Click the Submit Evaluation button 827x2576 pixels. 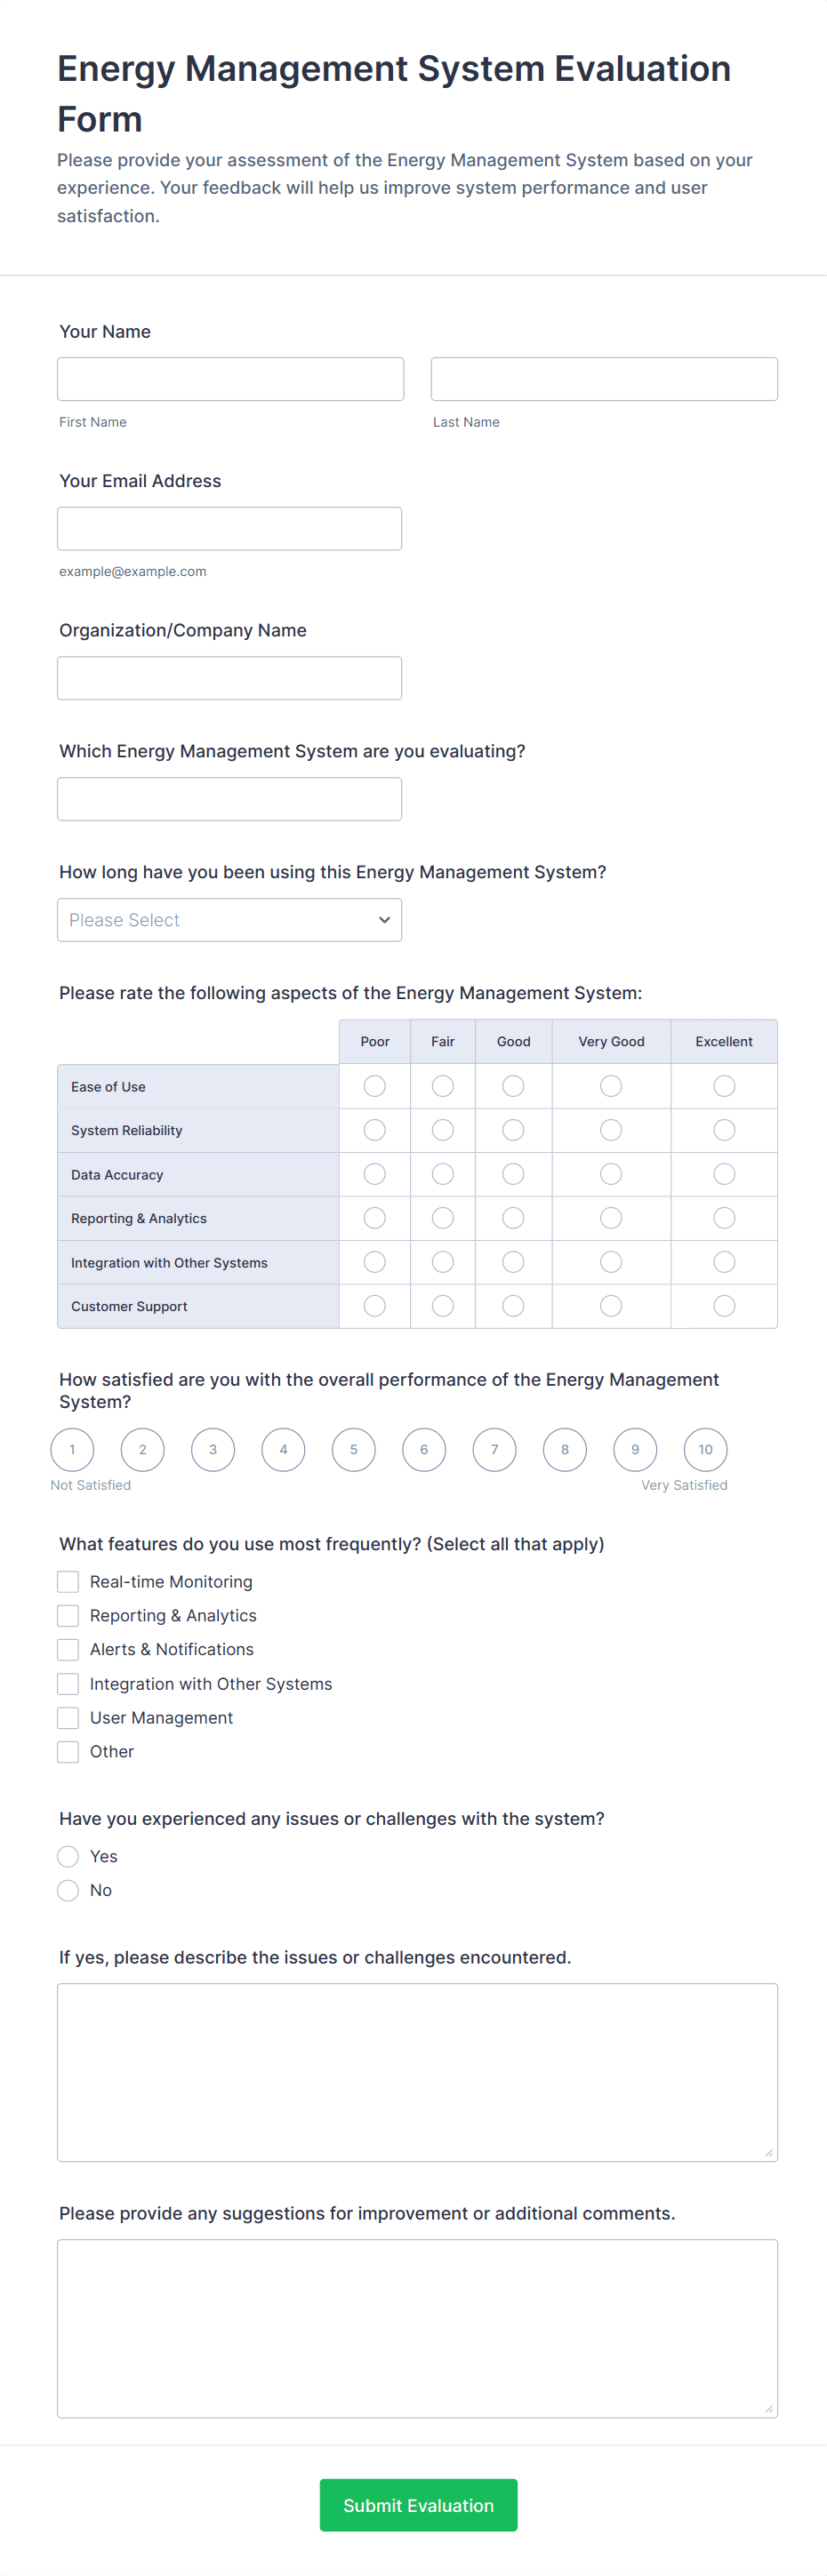[x=418, y=2505]
